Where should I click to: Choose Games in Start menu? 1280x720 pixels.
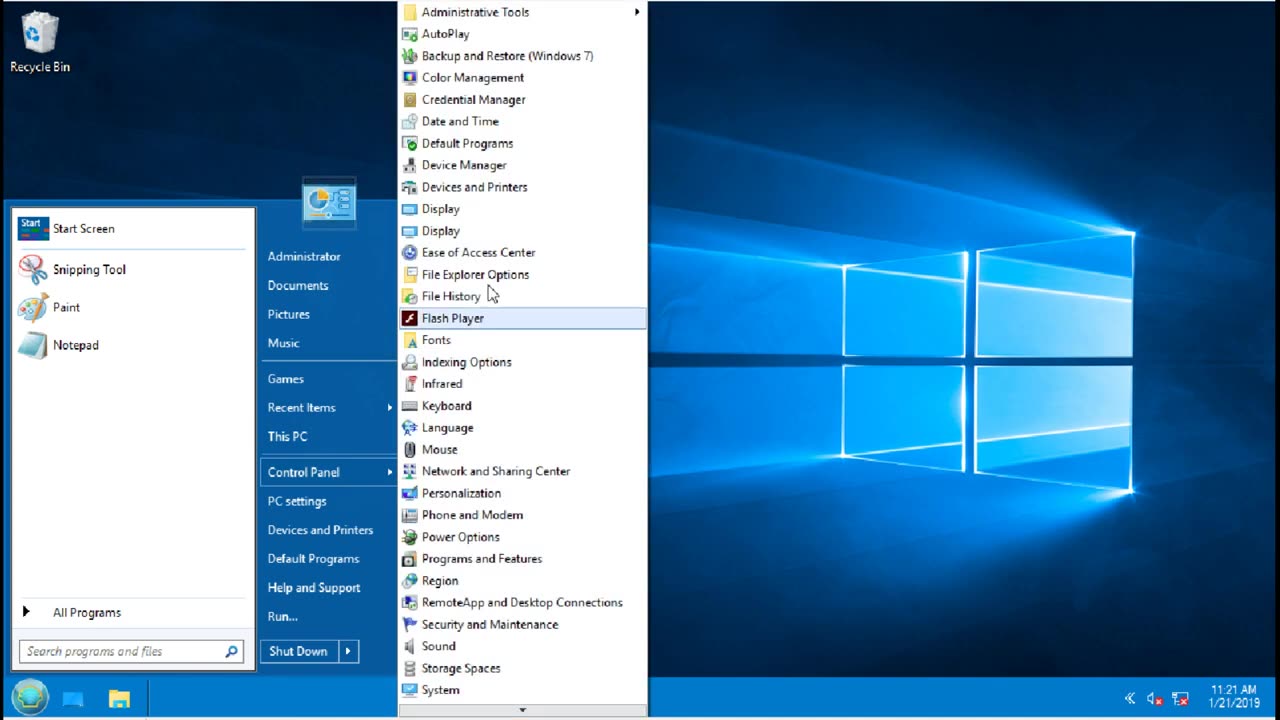tap(286, 379)
